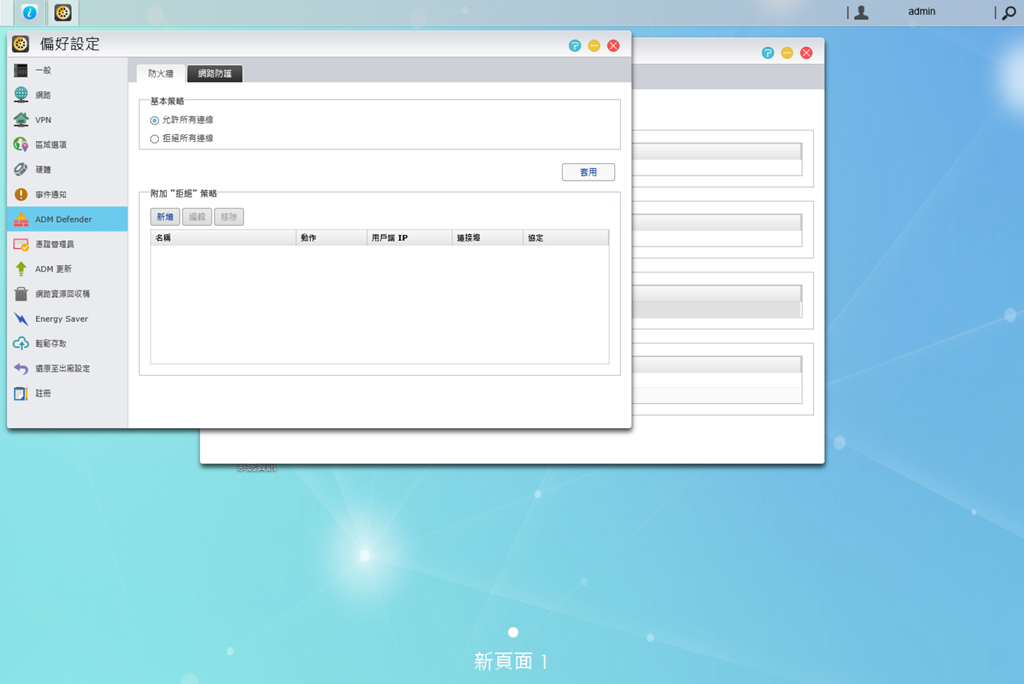Switch to the 網路防護 tab
Screen dimensions: 1024x684
(x=215, y=73)
